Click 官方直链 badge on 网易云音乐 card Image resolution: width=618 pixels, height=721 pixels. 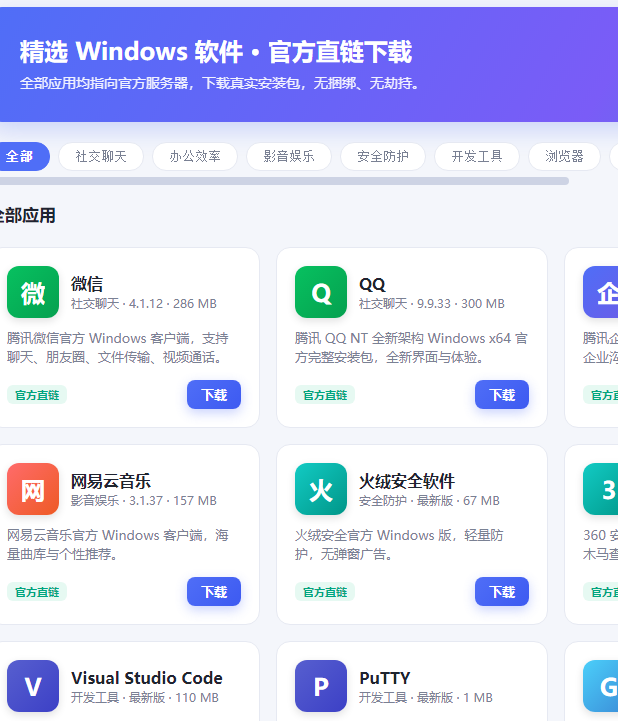37,592
